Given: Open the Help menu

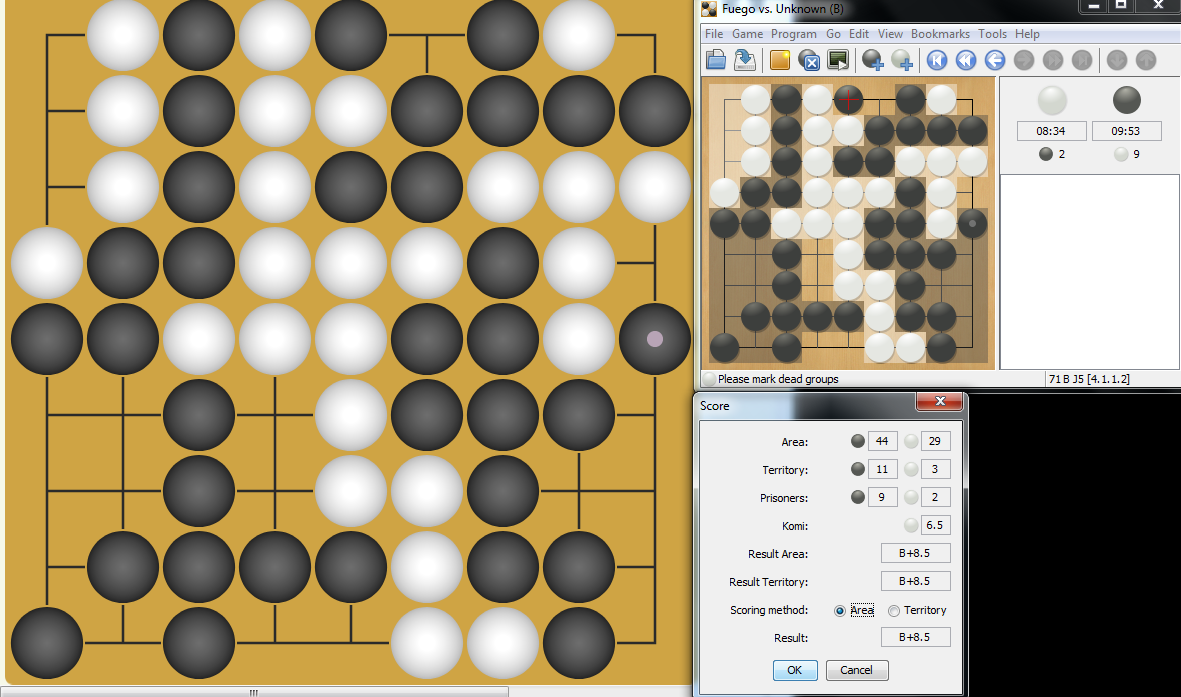Looking at the screenshot, I should (x=1027, y=34).
